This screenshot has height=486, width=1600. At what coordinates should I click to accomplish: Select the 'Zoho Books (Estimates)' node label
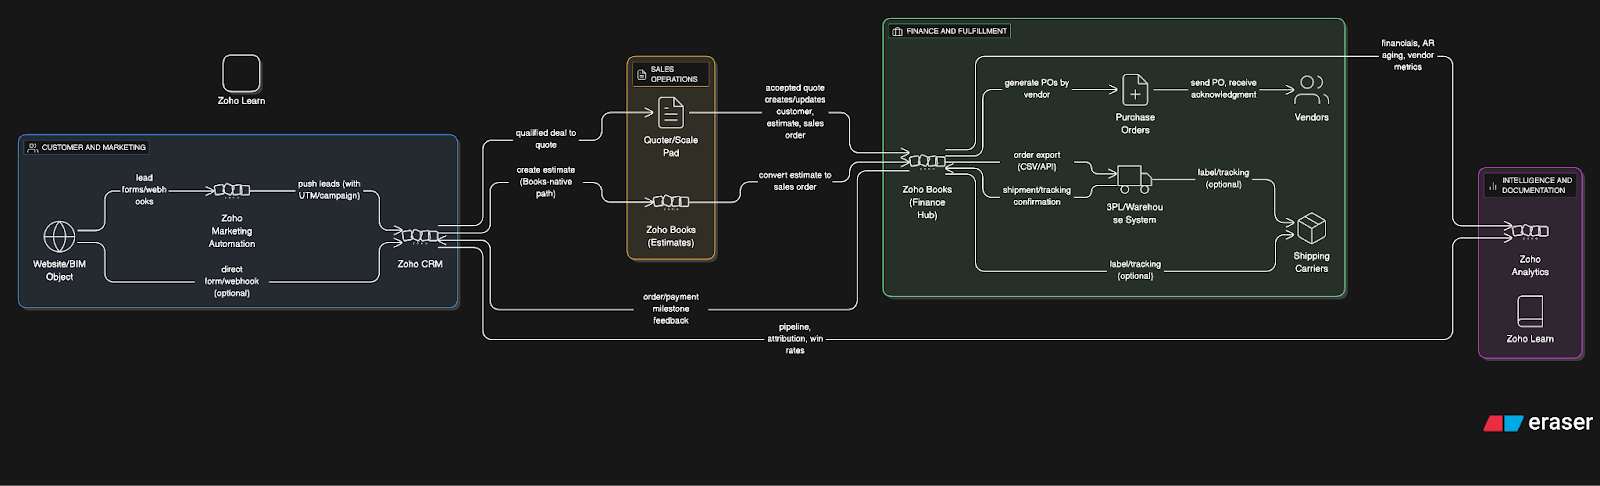[671, 236]
